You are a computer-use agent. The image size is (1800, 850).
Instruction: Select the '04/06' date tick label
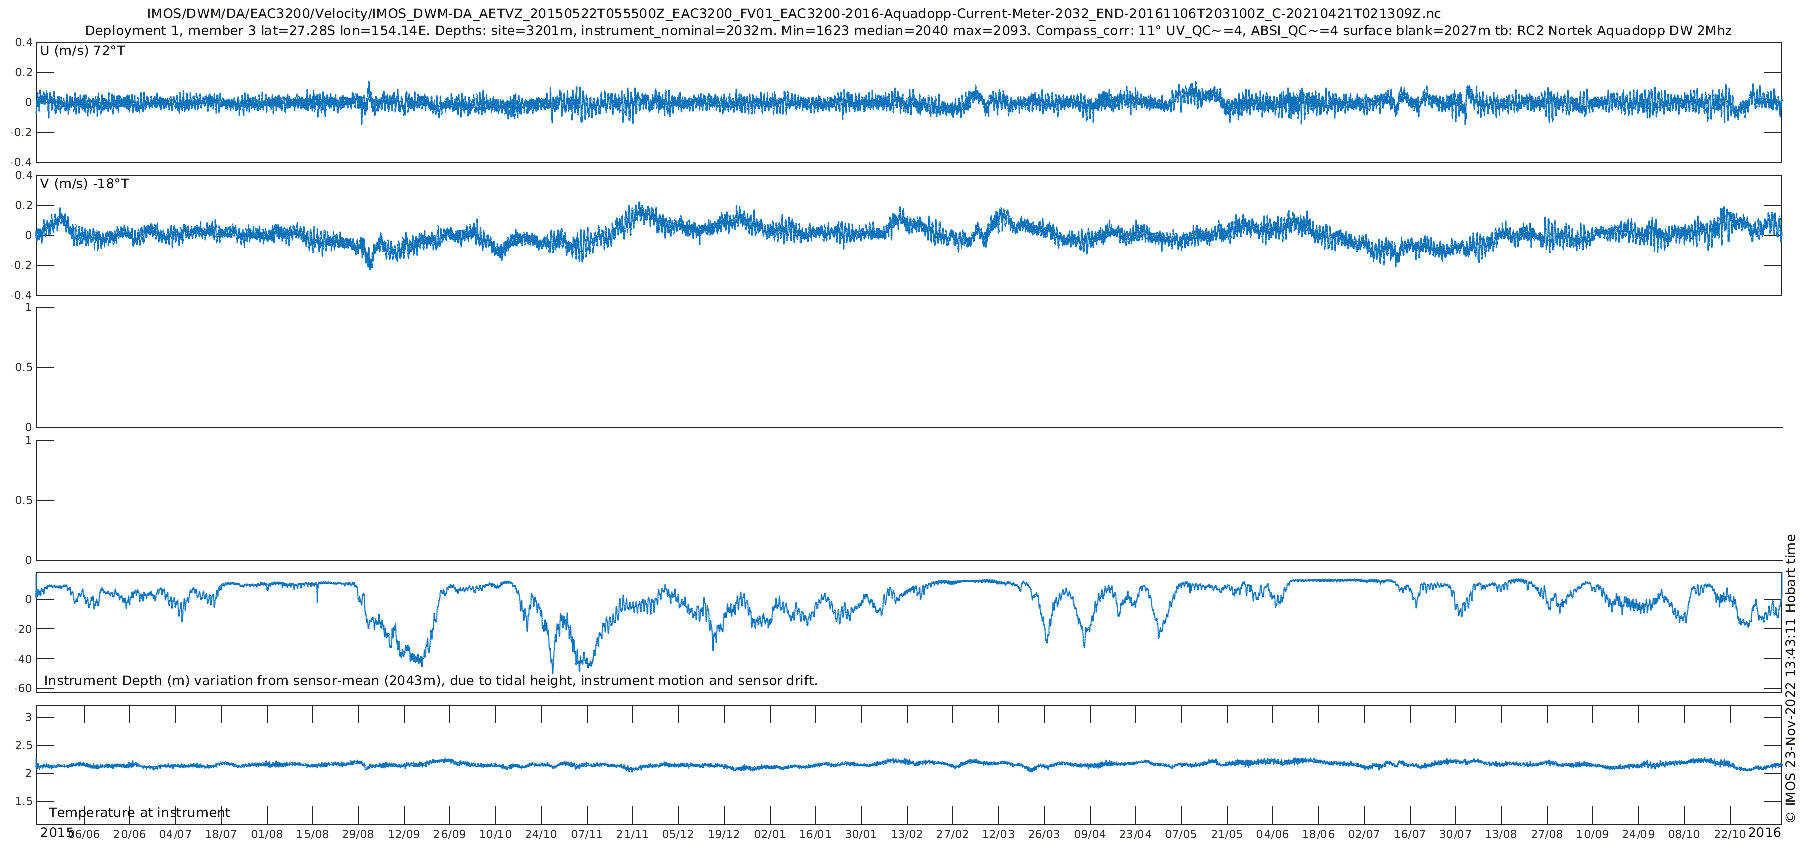click(1273, 834)
